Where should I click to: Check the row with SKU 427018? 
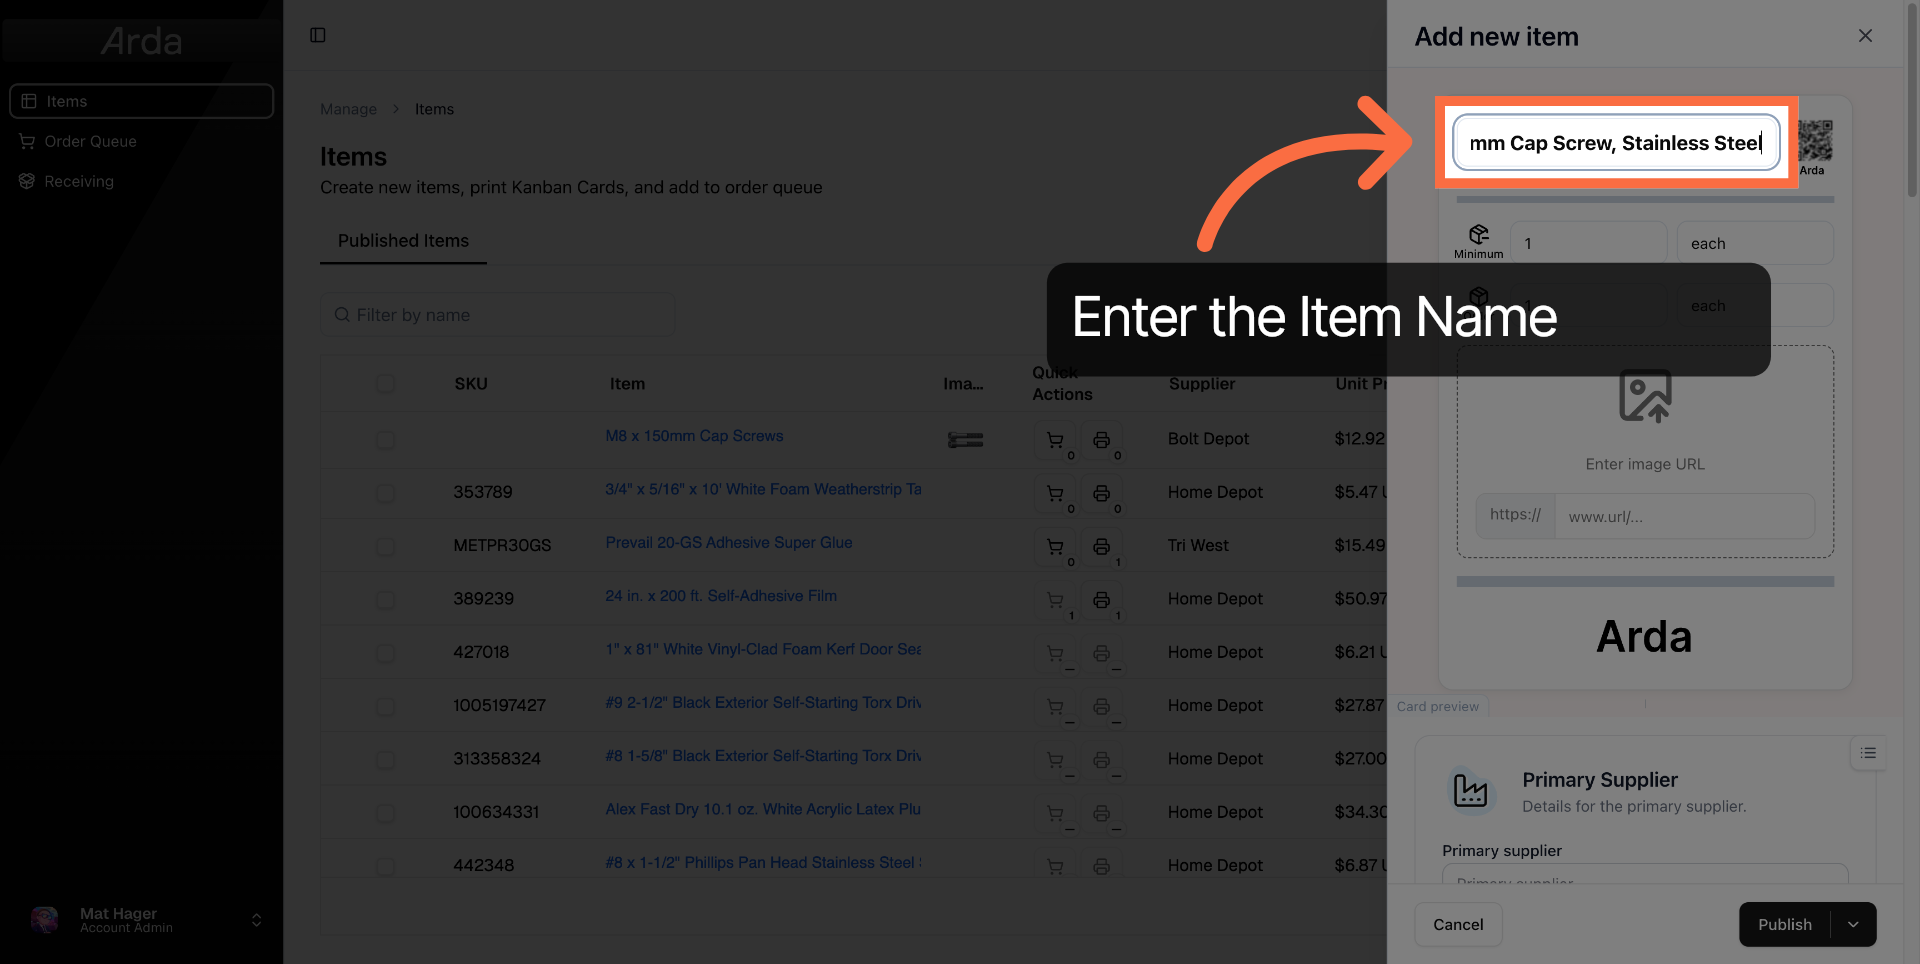385,653
